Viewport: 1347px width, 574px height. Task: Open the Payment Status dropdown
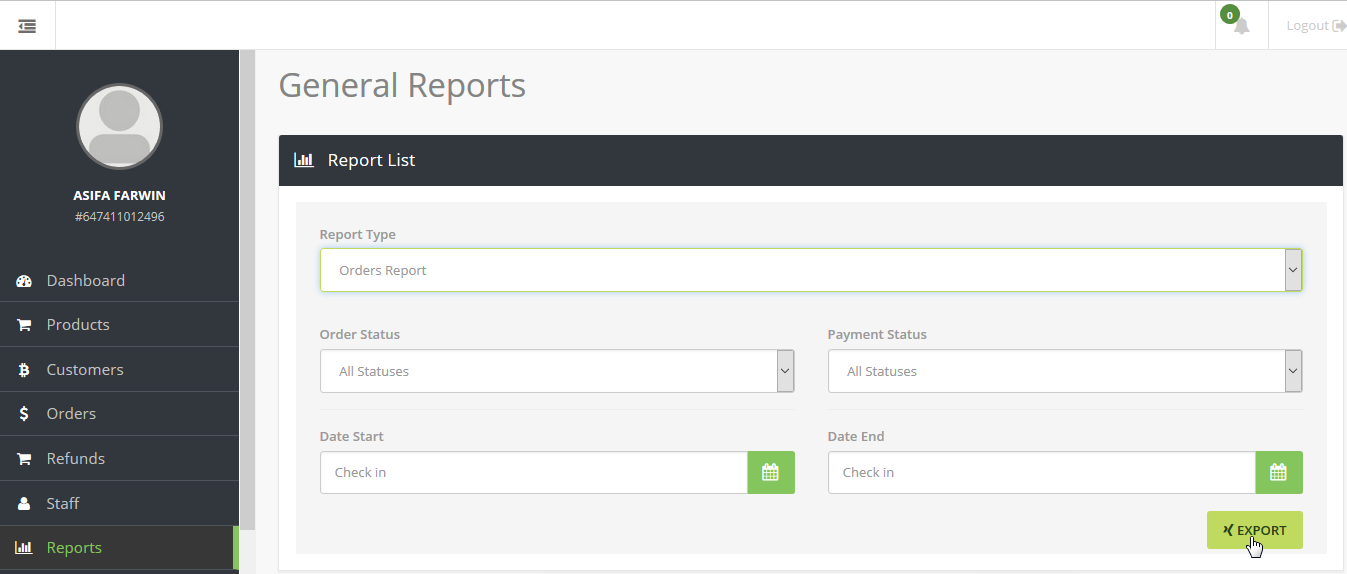[1065, 371]
